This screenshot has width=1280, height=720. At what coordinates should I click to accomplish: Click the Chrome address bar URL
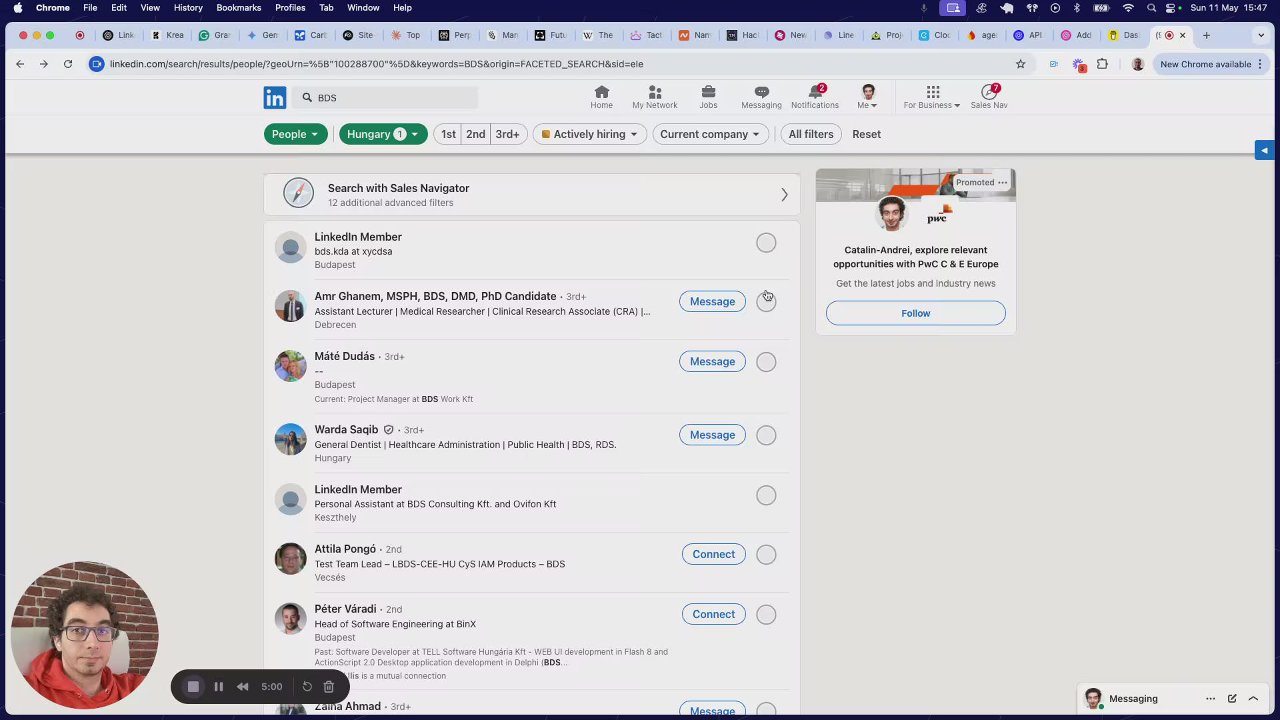pos(376,64)
